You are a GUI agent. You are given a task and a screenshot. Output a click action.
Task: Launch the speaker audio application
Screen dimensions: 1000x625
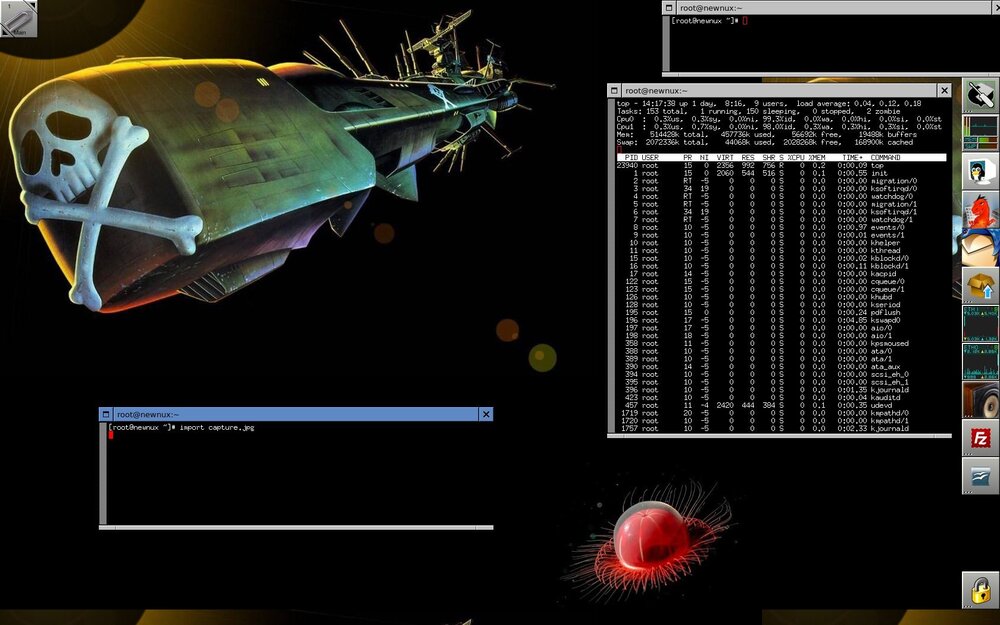click(980, 399)
